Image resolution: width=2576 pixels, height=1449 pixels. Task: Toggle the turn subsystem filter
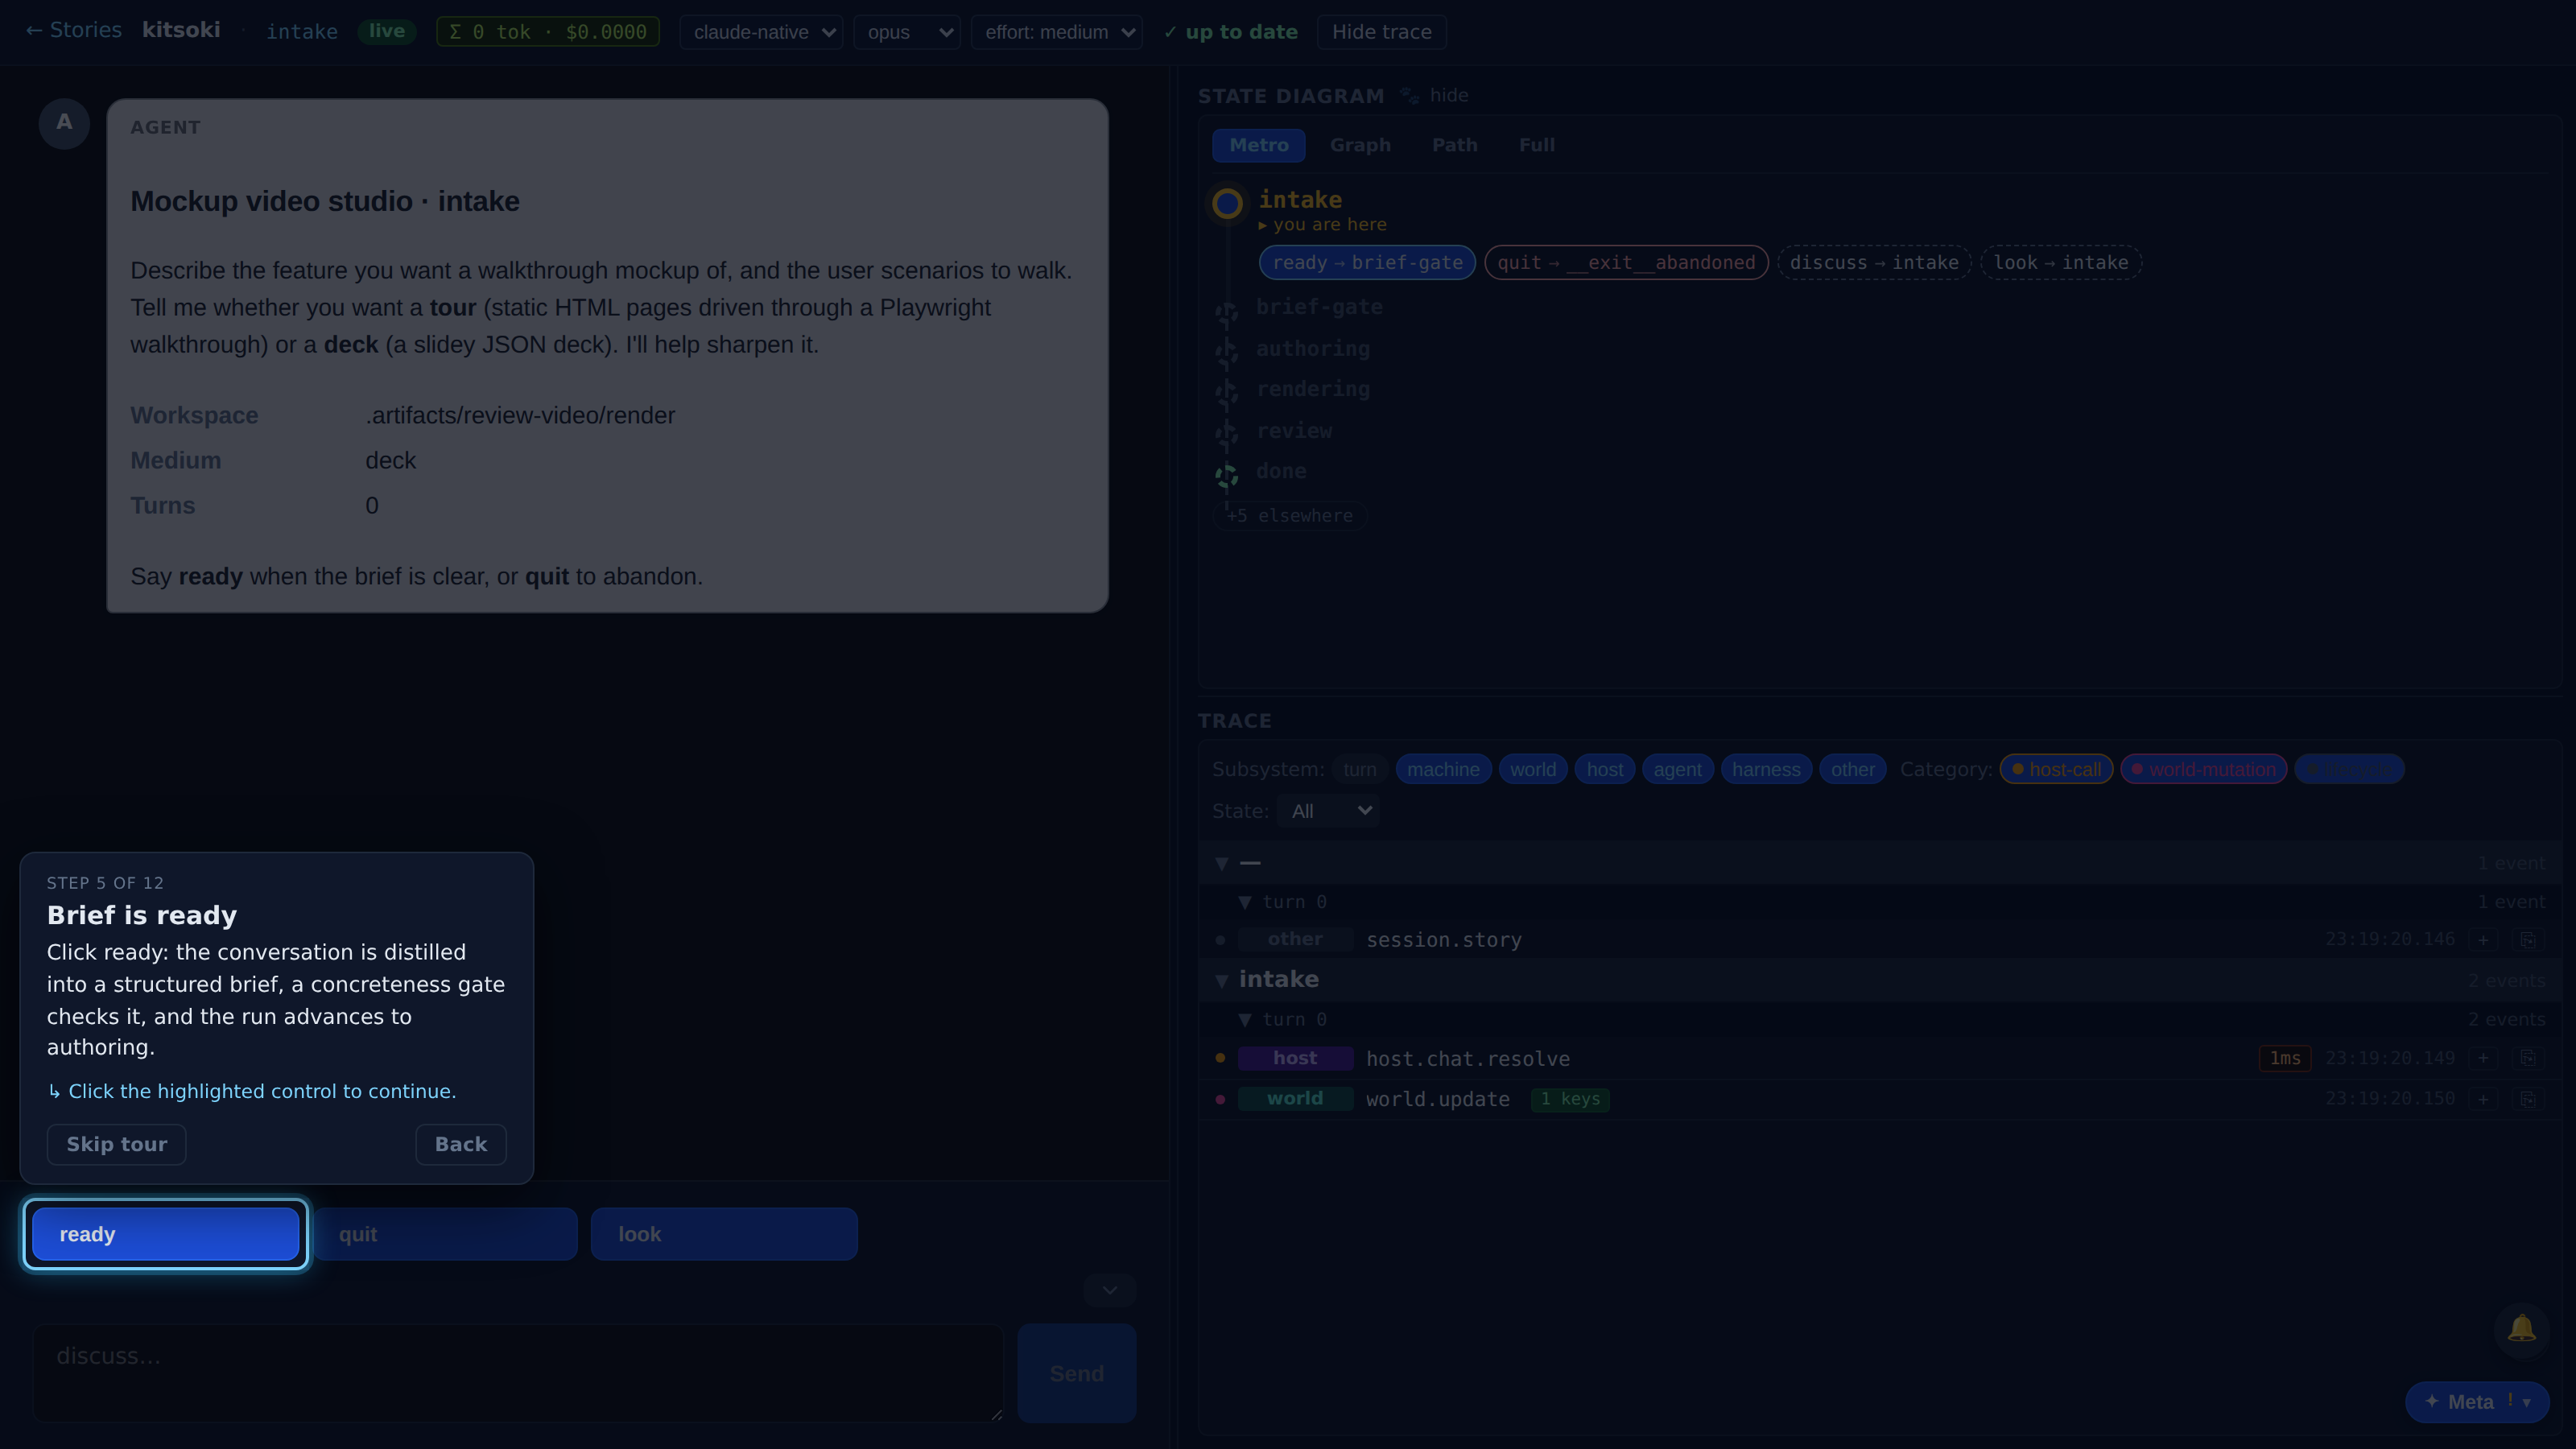click(1359, 769)
